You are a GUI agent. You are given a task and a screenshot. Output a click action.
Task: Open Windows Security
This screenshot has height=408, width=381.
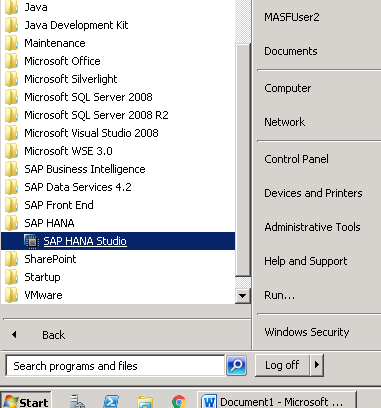coord(307,332)
